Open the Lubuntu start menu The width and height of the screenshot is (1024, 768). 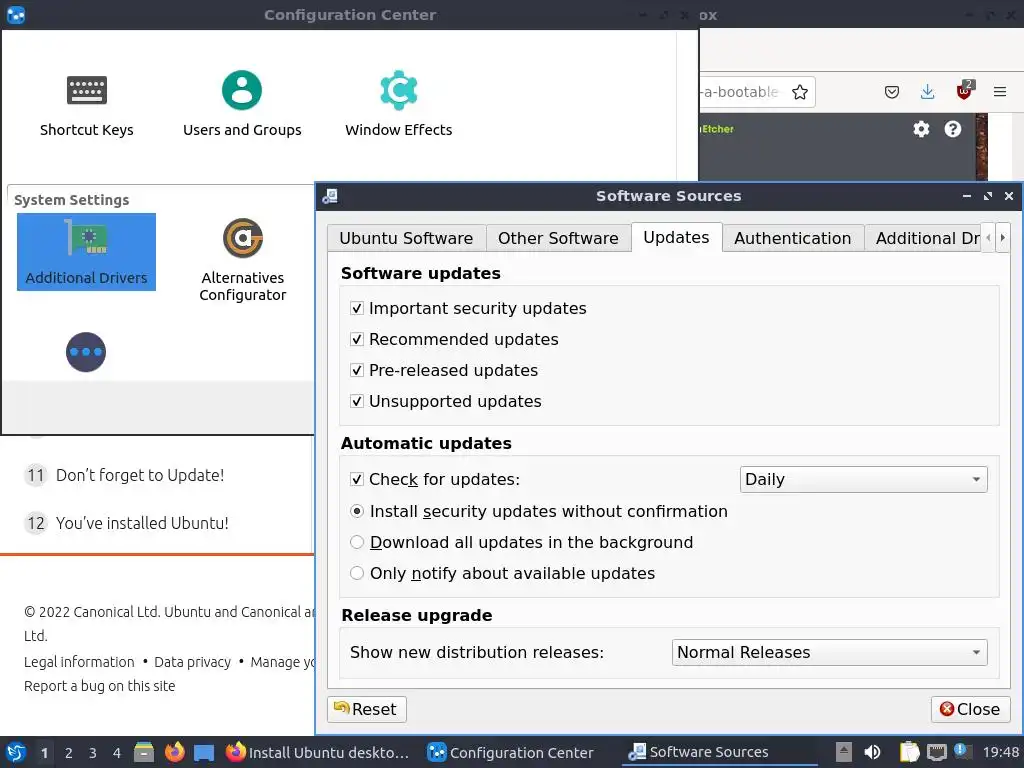[x=16, y=752]
